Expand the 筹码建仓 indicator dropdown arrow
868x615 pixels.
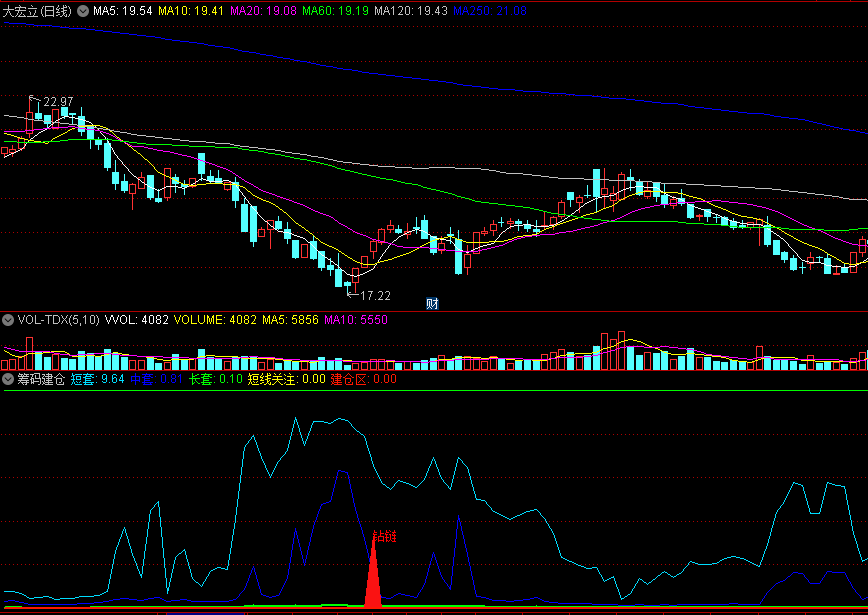[x=8, y=379]
